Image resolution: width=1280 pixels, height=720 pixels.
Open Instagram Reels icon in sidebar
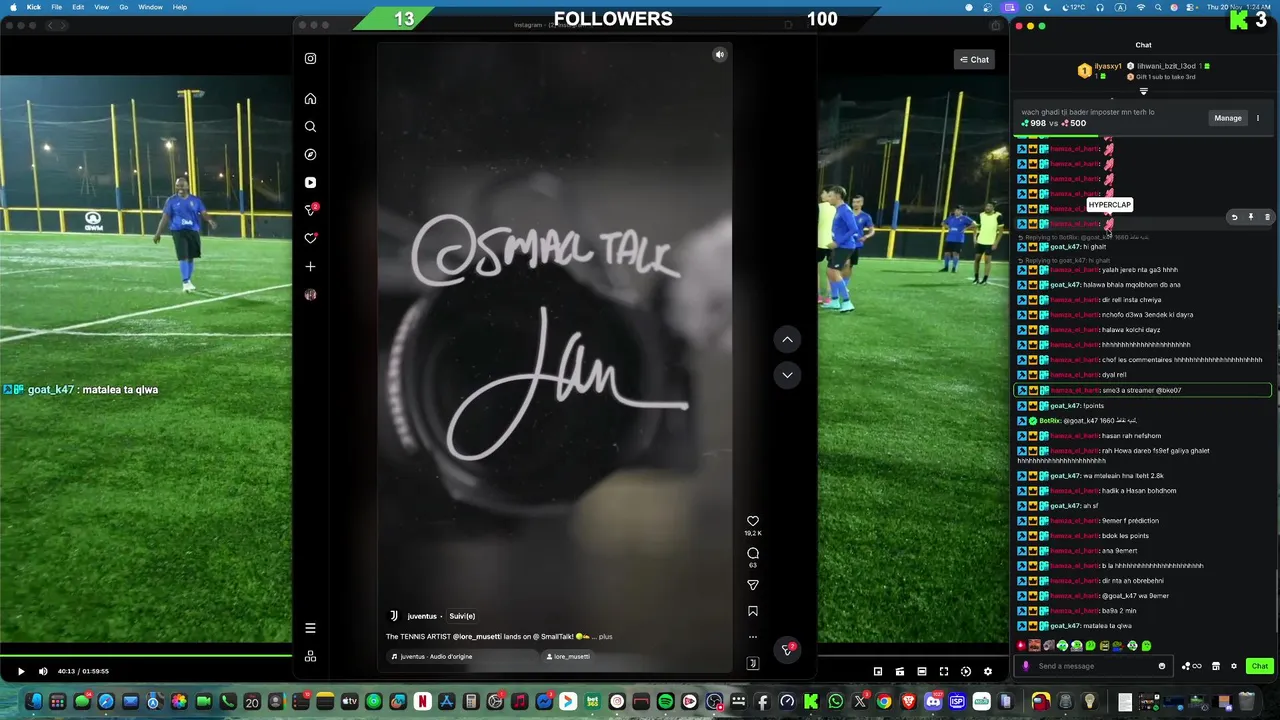[x=310, y=183]
